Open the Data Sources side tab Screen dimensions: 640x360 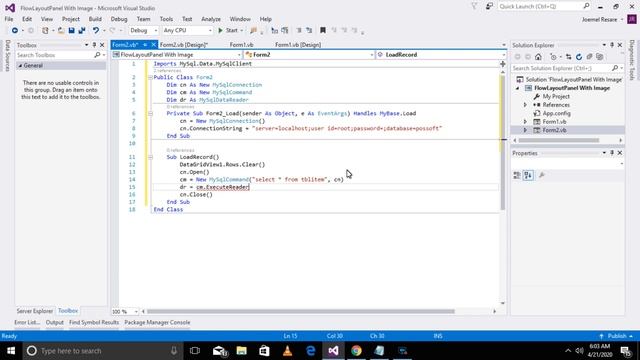coord(7,56)
